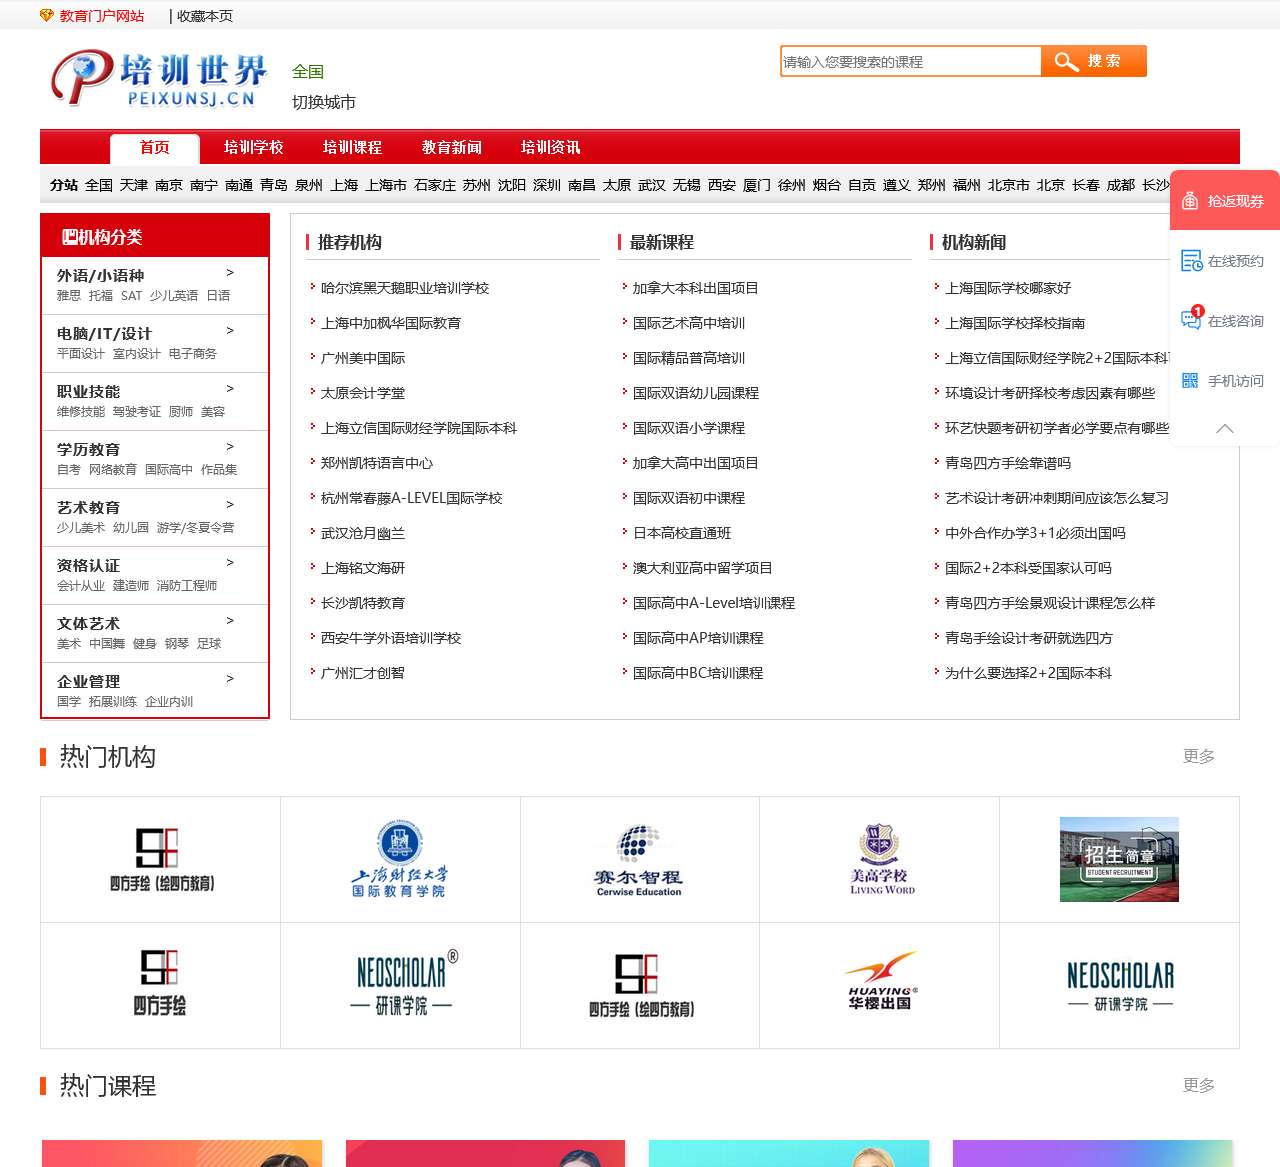The height and width of the screenshot is (1167, 1280).
Task: Switch to the 培训学校 nav tab
Action: pos(253,147)
